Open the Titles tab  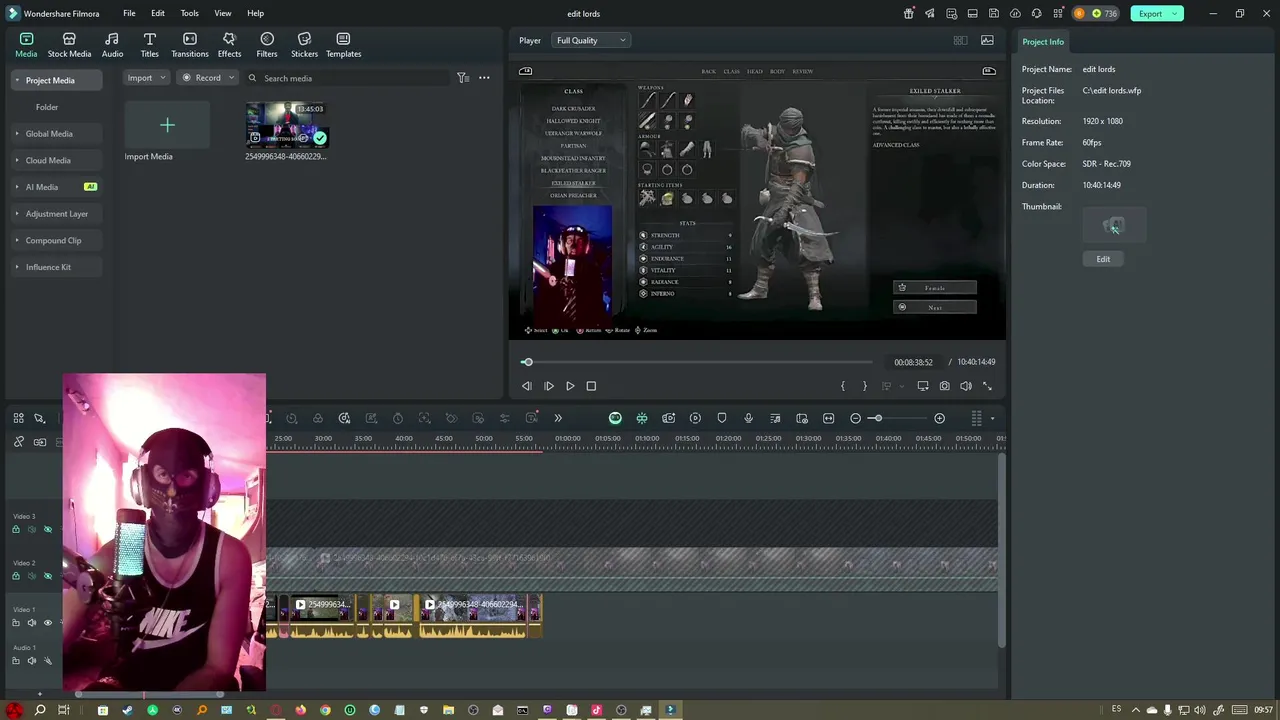point(149,45)
